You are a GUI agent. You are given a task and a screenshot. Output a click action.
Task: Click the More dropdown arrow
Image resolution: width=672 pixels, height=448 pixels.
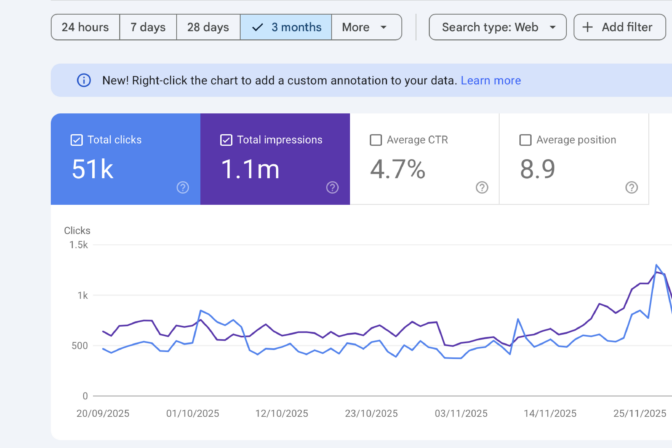(x=384, y=27)
